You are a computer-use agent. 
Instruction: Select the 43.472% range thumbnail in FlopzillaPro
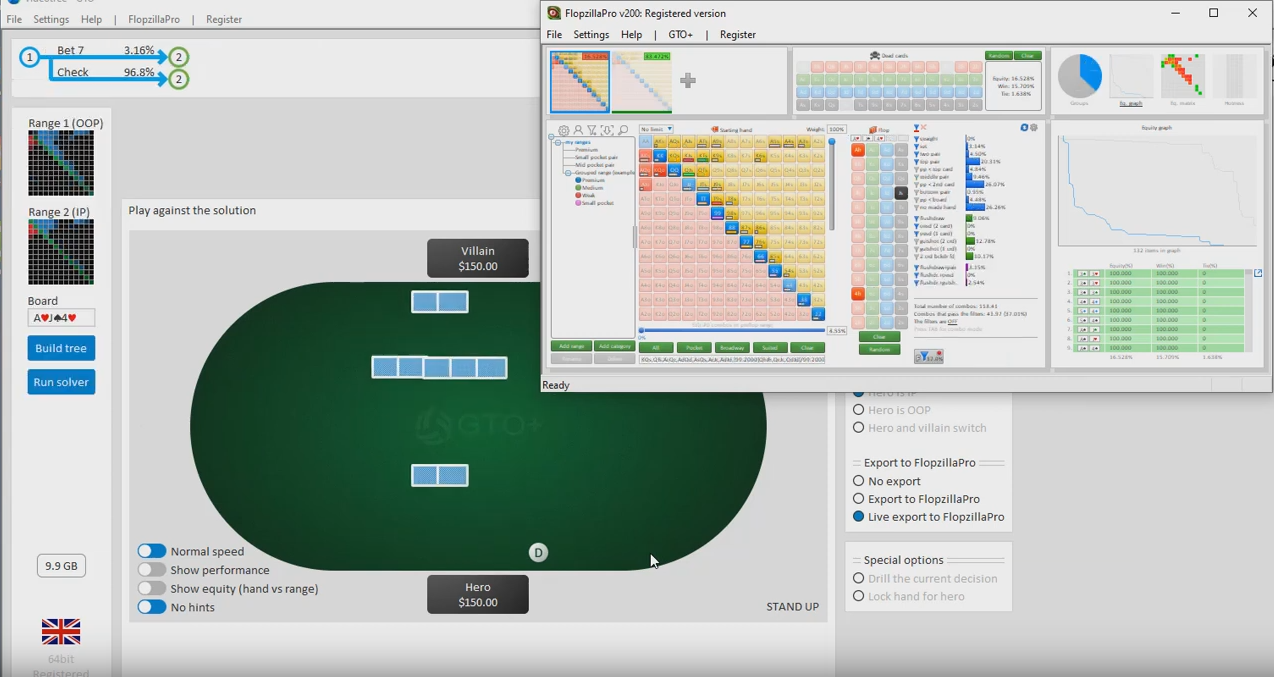coord(642,82)
